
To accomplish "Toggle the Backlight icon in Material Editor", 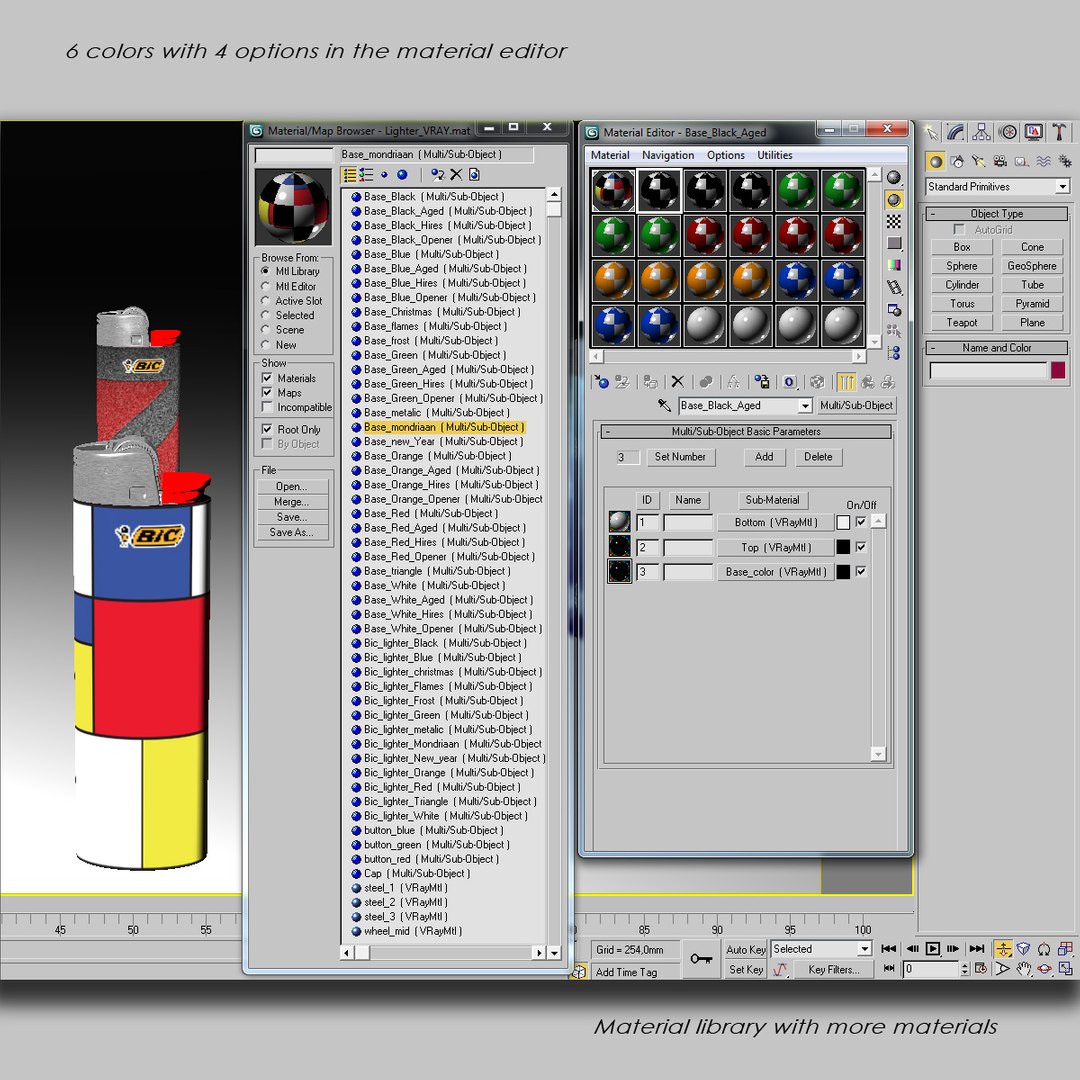I will coord(894,200).
